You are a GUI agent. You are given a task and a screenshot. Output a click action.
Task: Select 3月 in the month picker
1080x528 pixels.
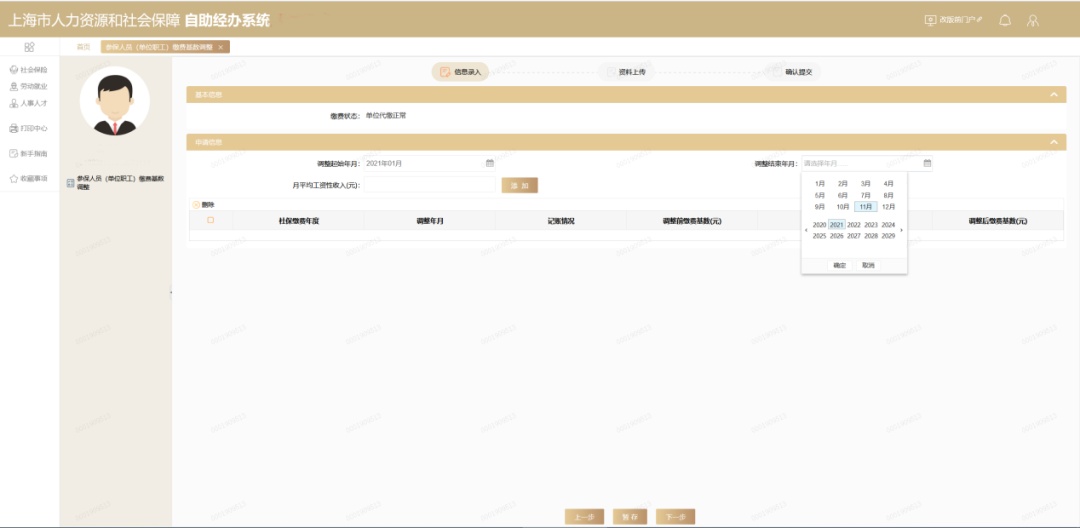(866, 184)
